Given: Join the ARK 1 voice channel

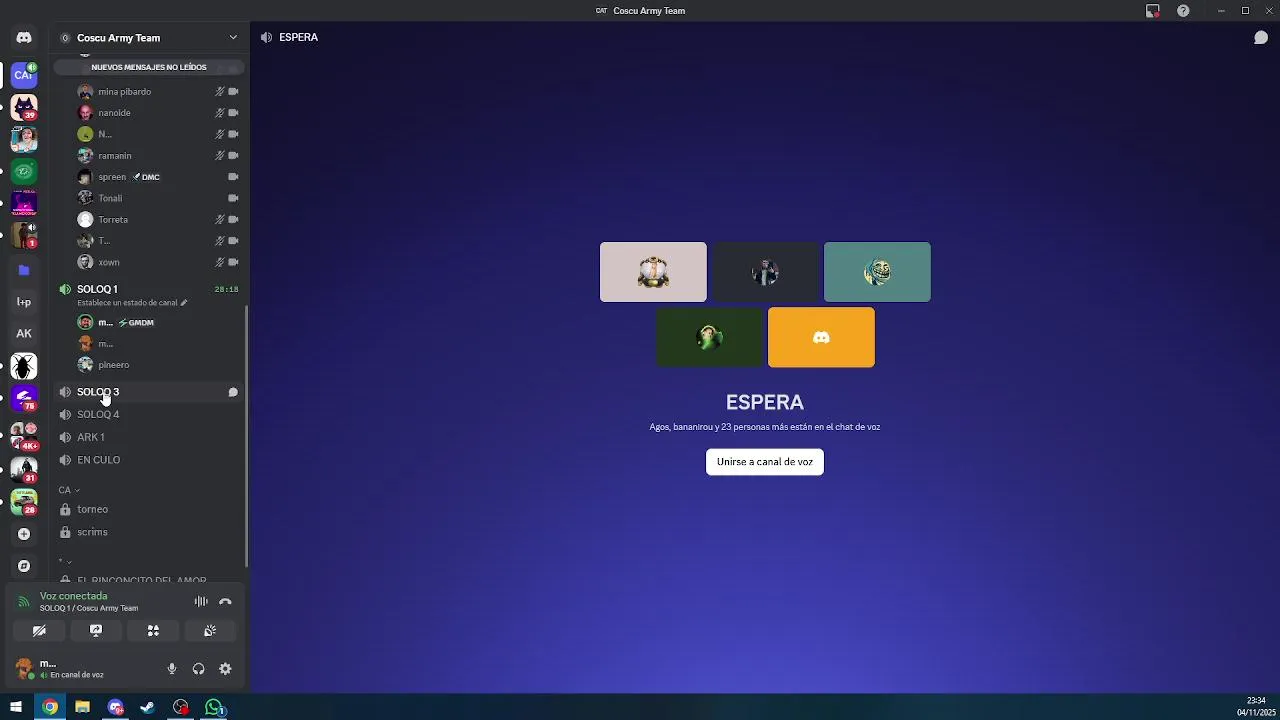Looking at the screenshot, I should tap(148, 437).
